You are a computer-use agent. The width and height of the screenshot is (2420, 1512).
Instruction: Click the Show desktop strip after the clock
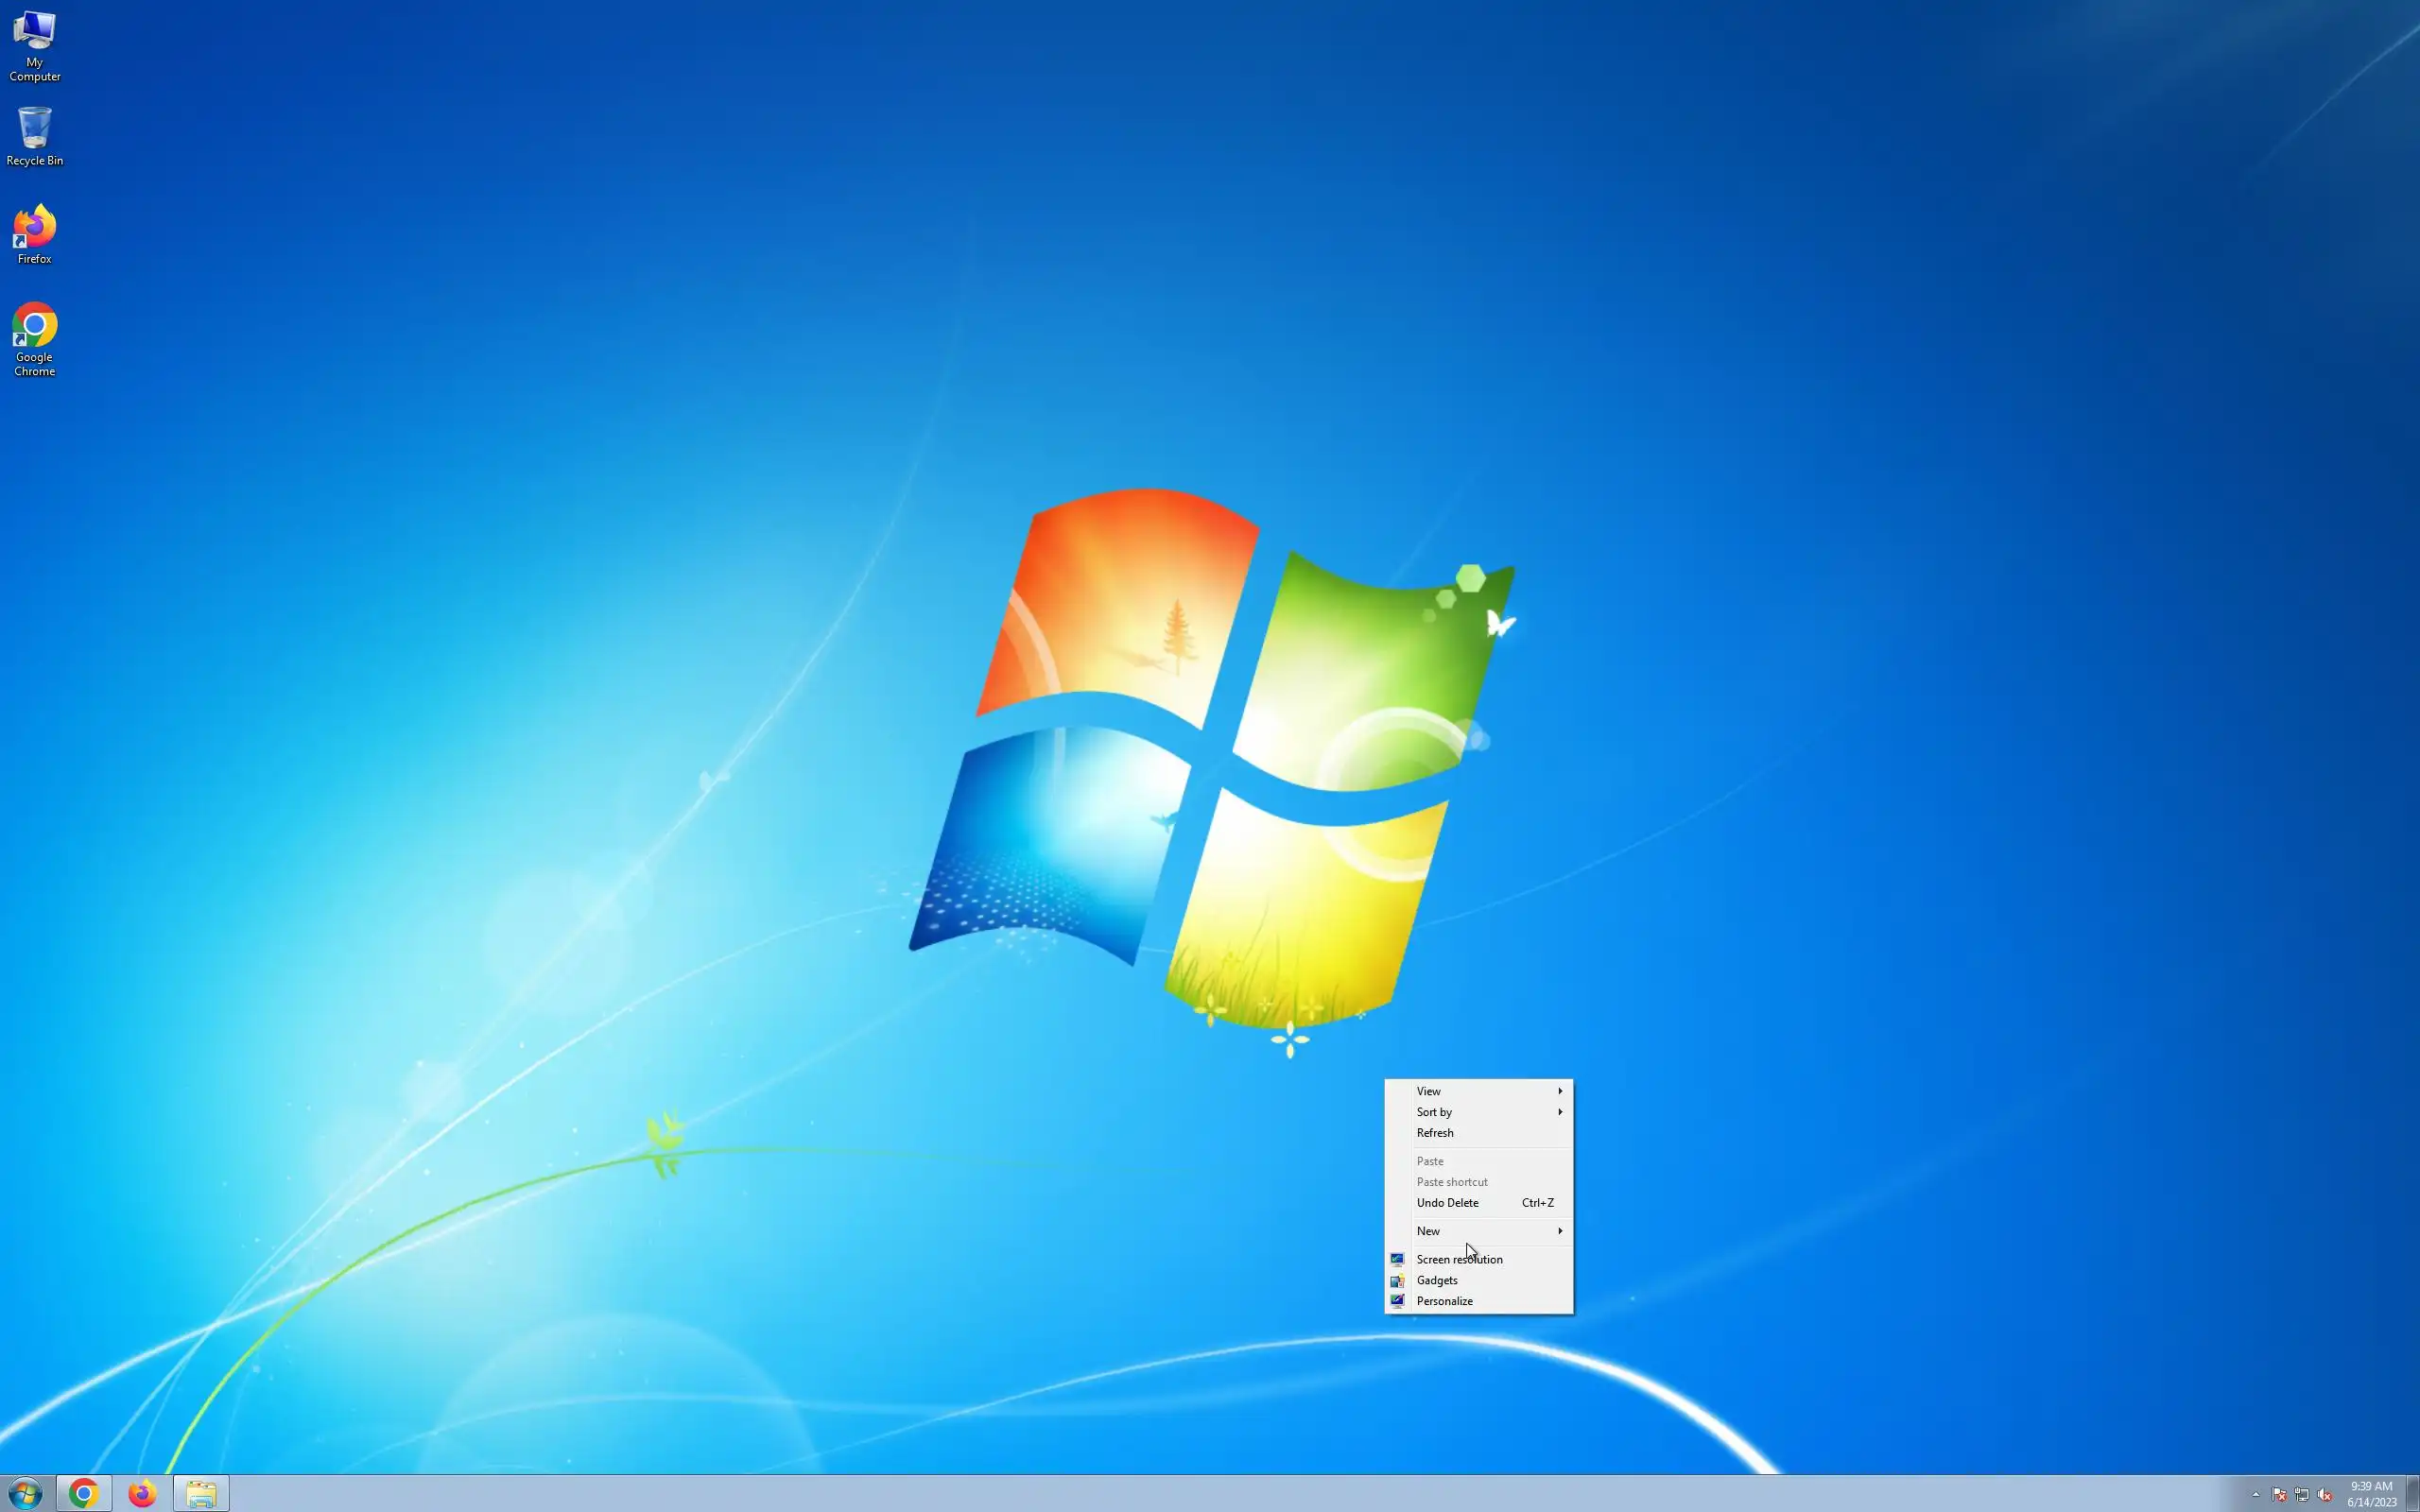click(2413, 1494)
